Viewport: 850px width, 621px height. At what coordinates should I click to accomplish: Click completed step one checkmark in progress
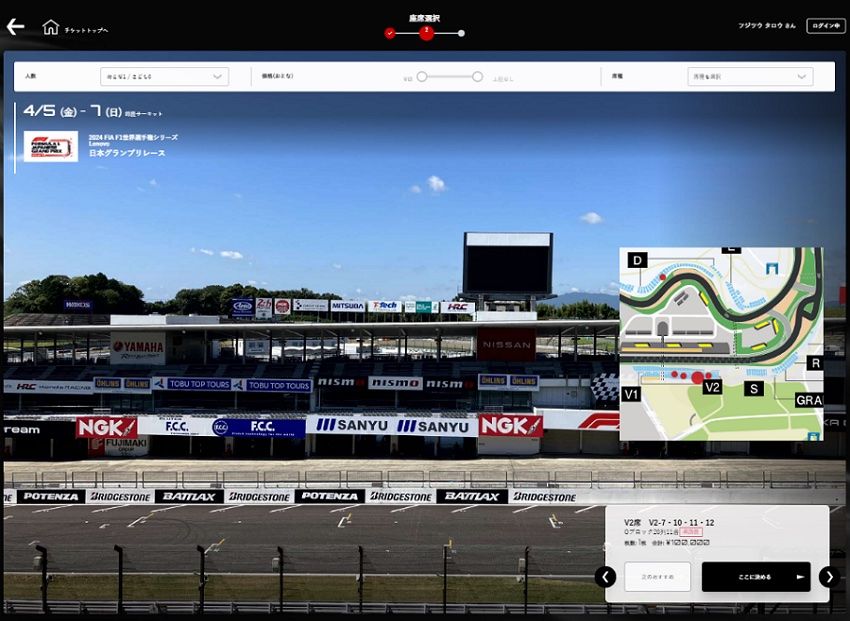click(x=390, y=34)
